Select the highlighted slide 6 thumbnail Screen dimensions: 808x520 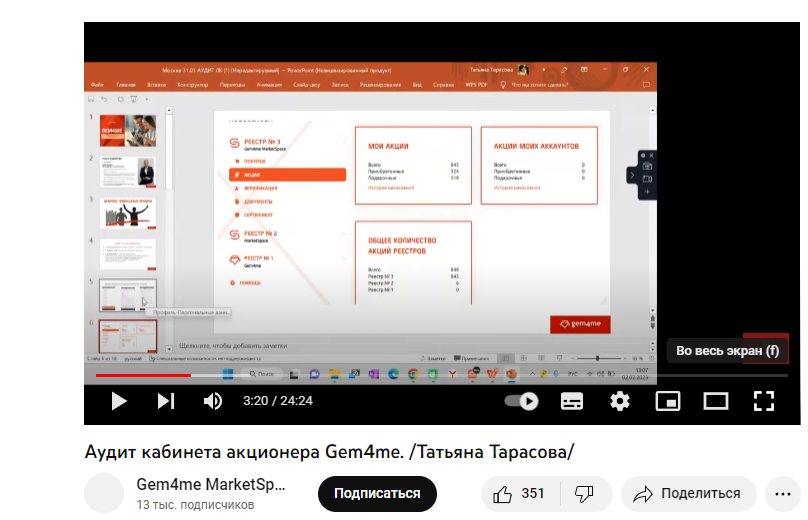tap(128, 336)
